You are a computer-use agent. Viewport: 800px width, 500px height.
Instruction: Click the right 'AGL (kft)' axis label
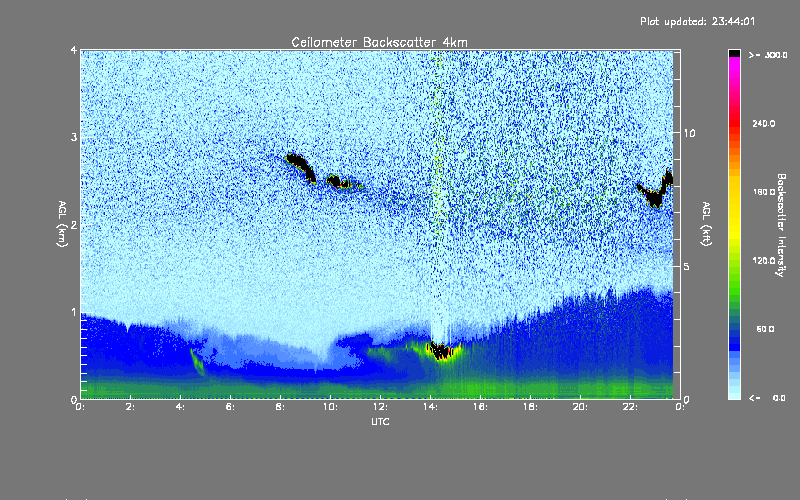[706, 224]
